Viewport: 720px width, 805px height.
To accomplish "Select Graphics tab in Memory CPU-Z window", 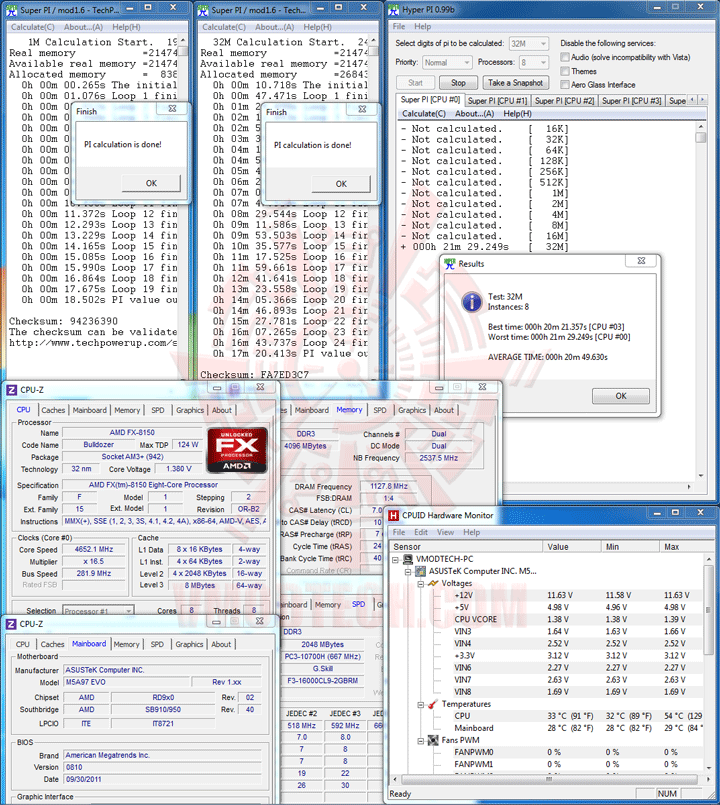I will (x=412, y=410).
